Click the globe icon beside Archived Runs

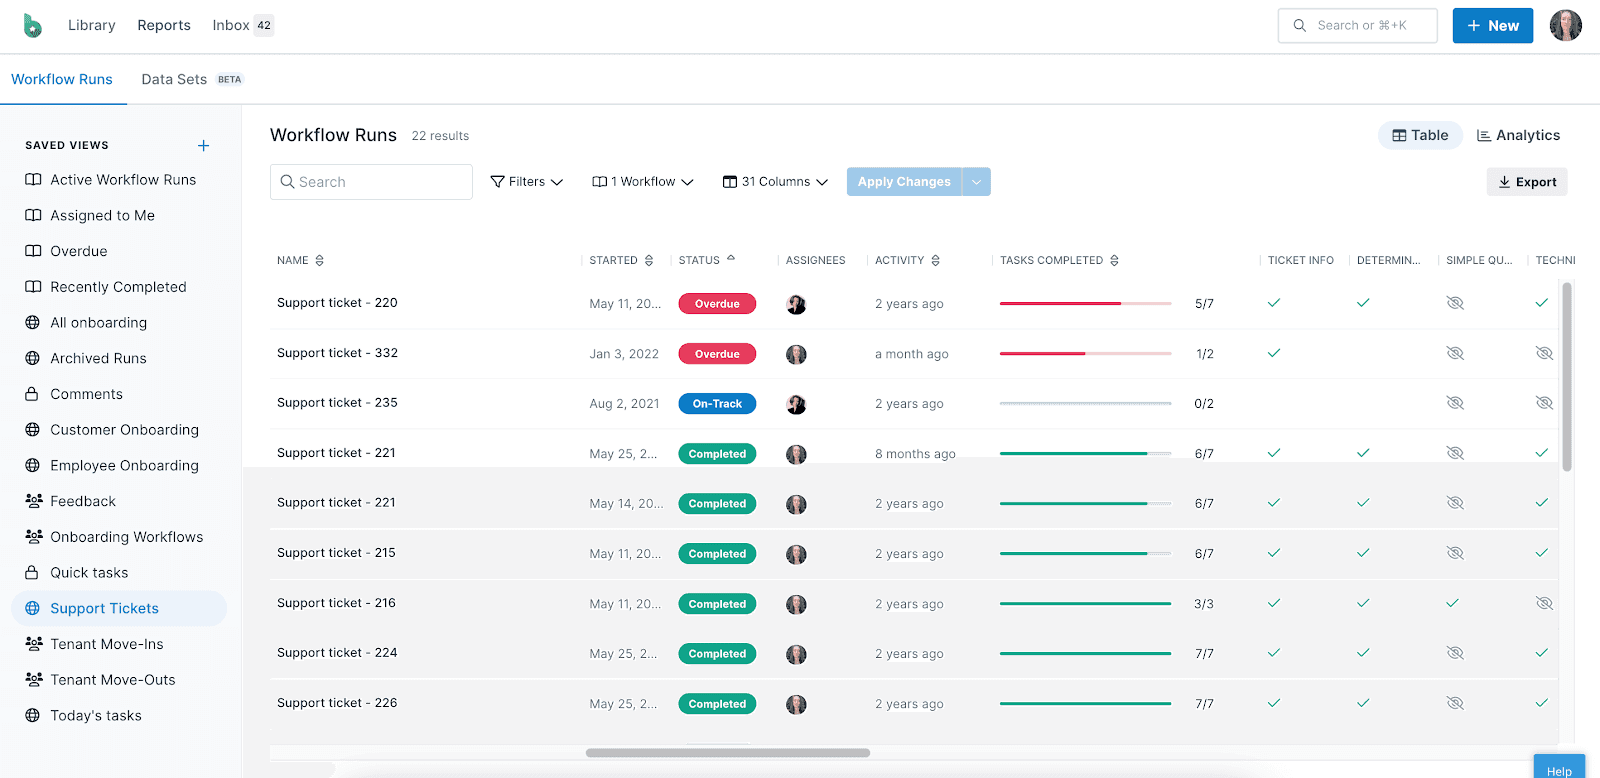coord(33,359)
